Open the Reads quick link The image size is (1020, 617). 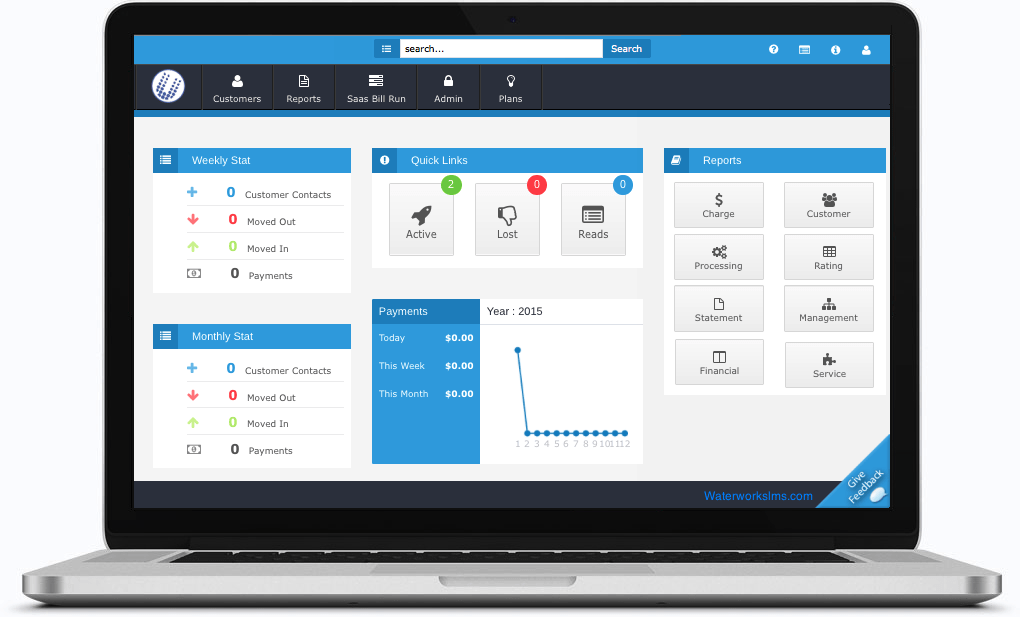pyautogui.click(x=593, y=219)
